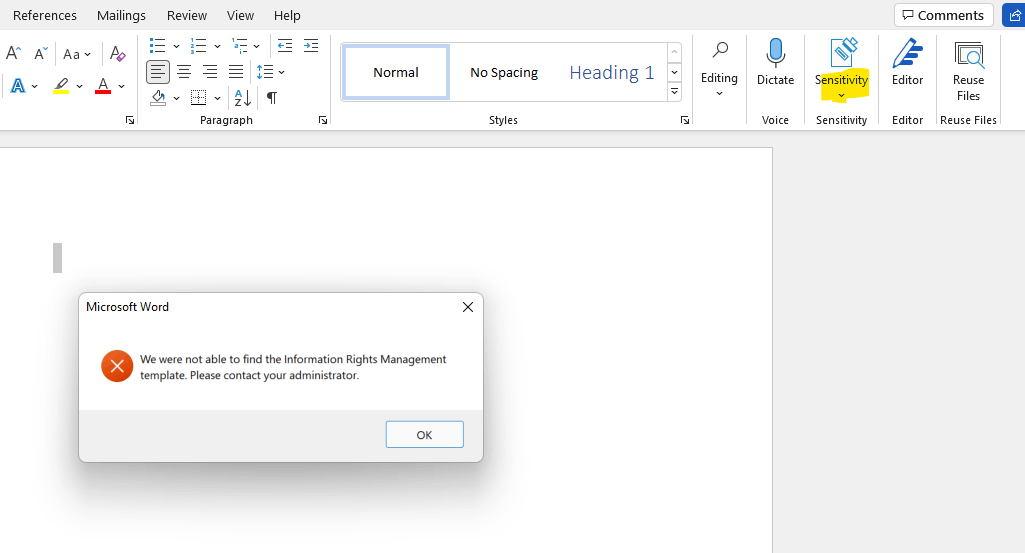Expand the multilevel list dropdown
Screen dimensions: 1025x553
257,46
